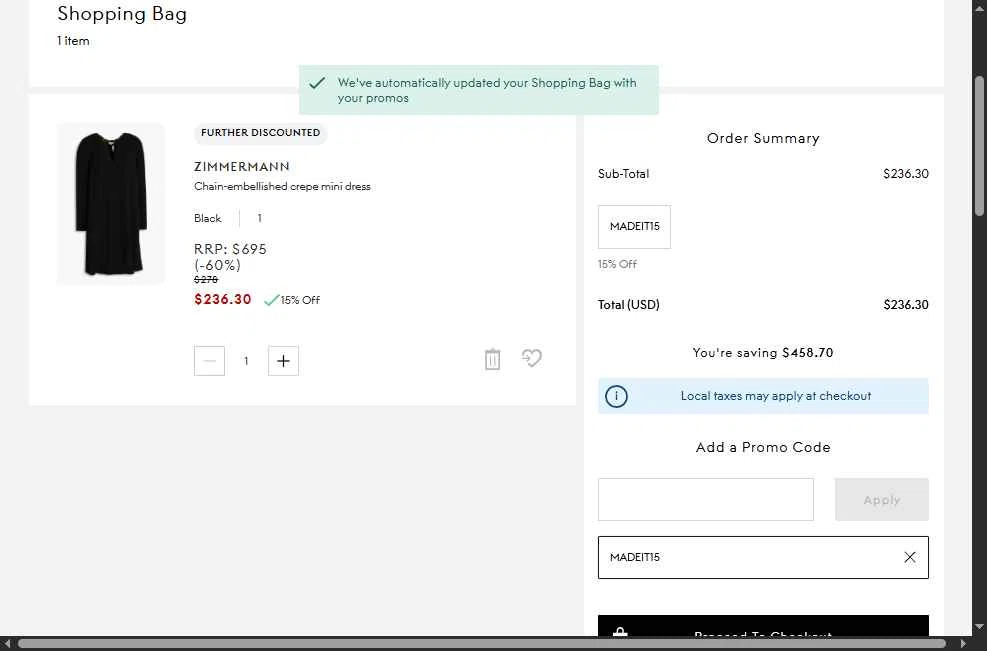Click the red $236.30 sale price
Image resolution: width=987 pixels, height=651 pixels.
[223, 299]
